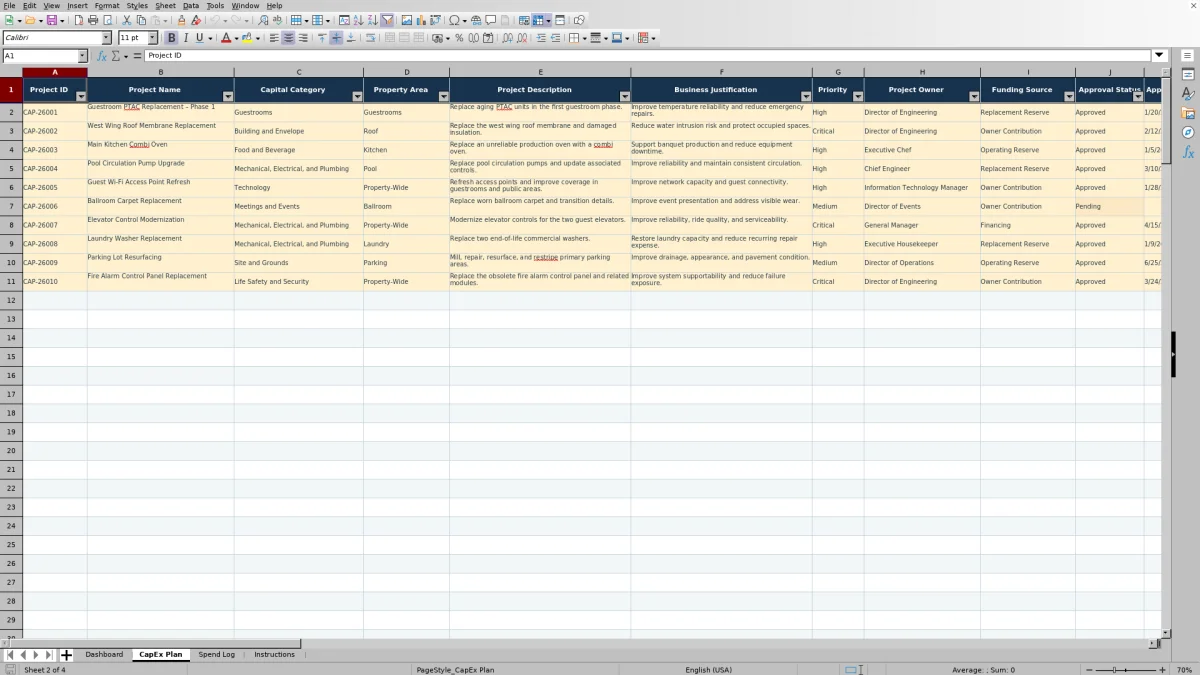Open Find and Replace icon
The height and width of the screenshot is (675, 1200).
tap(263, 20)
